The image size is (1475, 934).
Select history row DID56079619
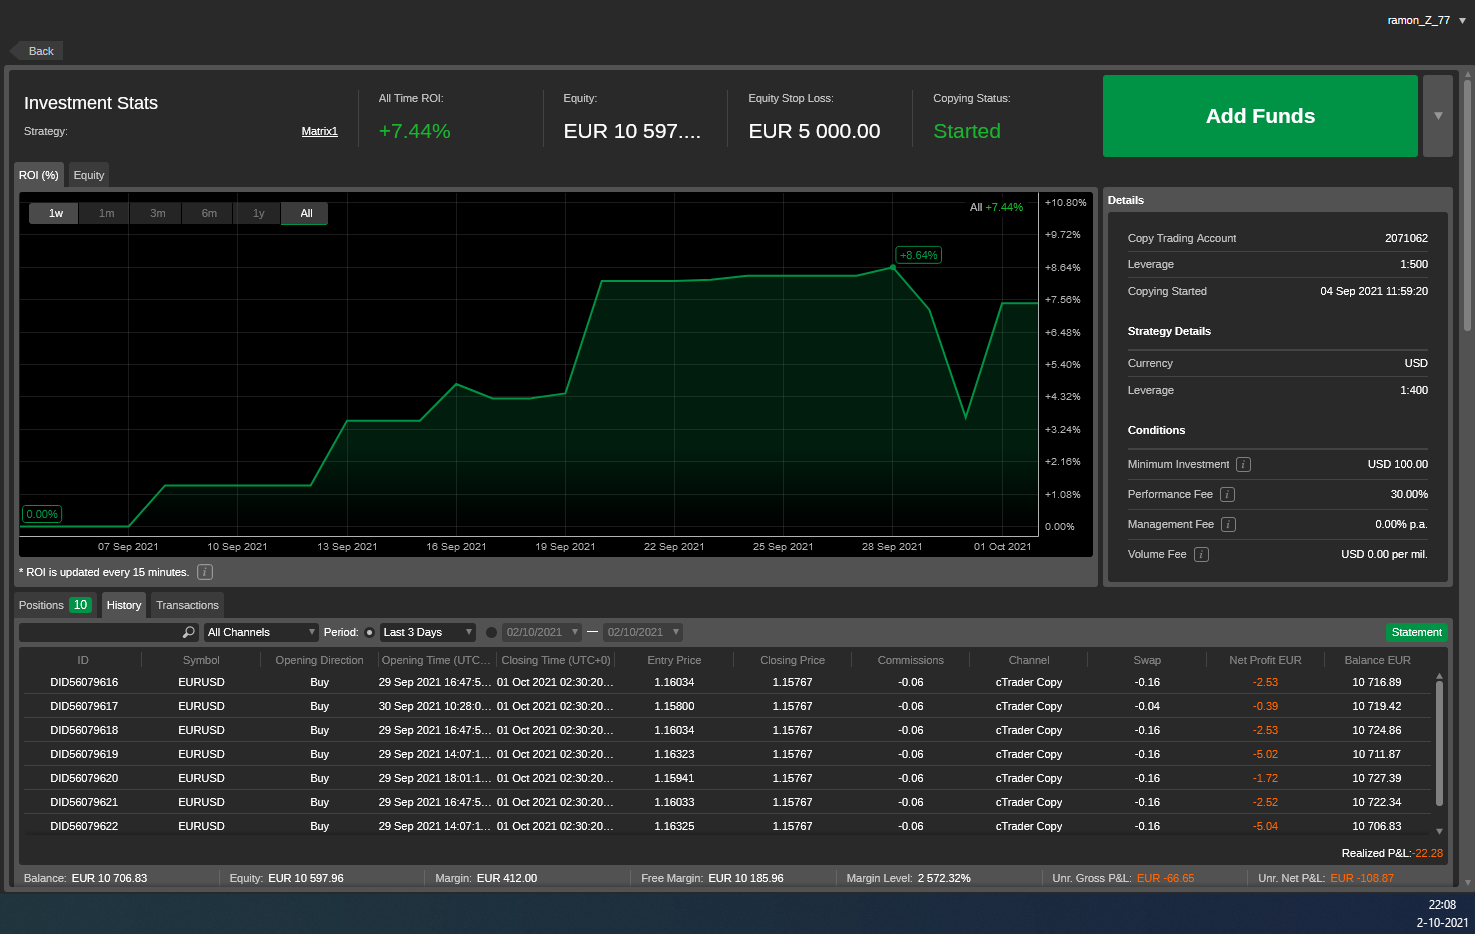point(726,754)
